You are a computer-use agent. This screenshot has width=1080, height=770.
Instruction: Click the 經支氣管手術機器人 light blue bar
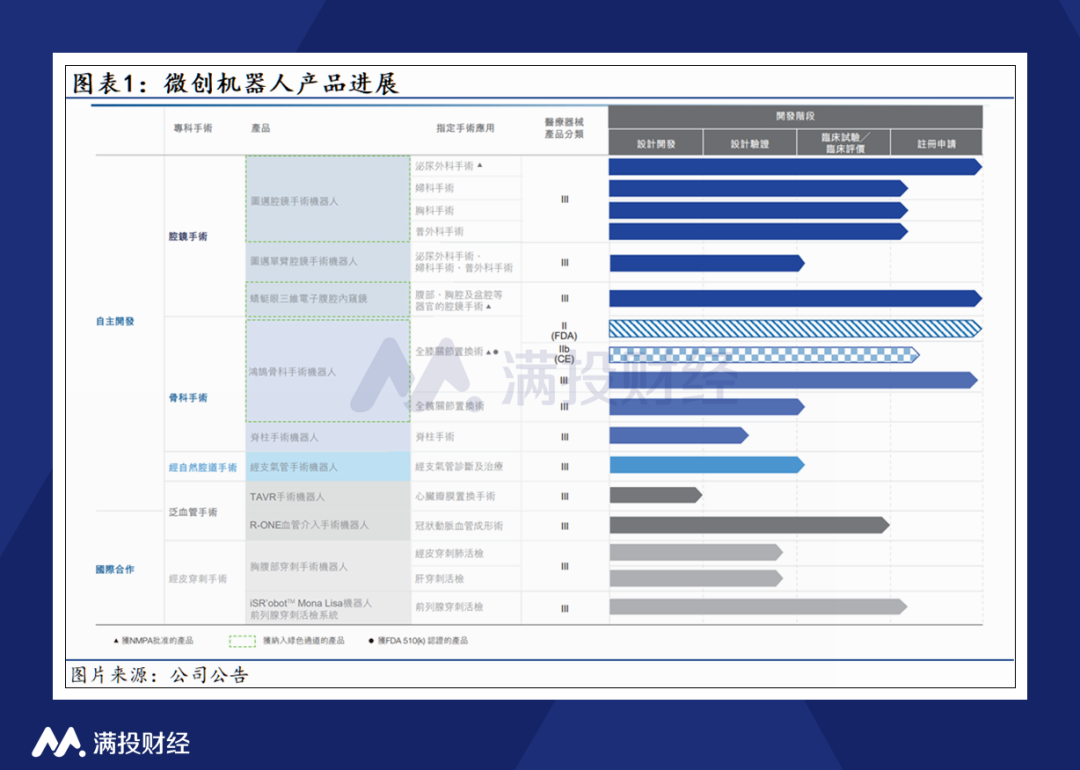[x=707, y=465]
